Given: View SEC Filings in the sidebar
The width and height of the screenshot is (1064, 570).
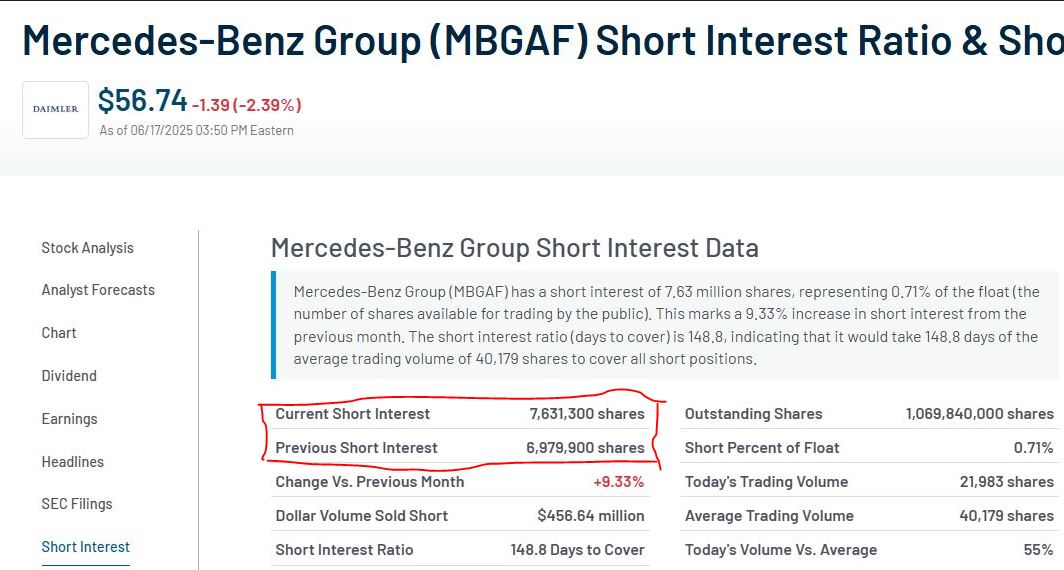Looking at the screenshot, I should pyautogui.click(x=76, y=504).
